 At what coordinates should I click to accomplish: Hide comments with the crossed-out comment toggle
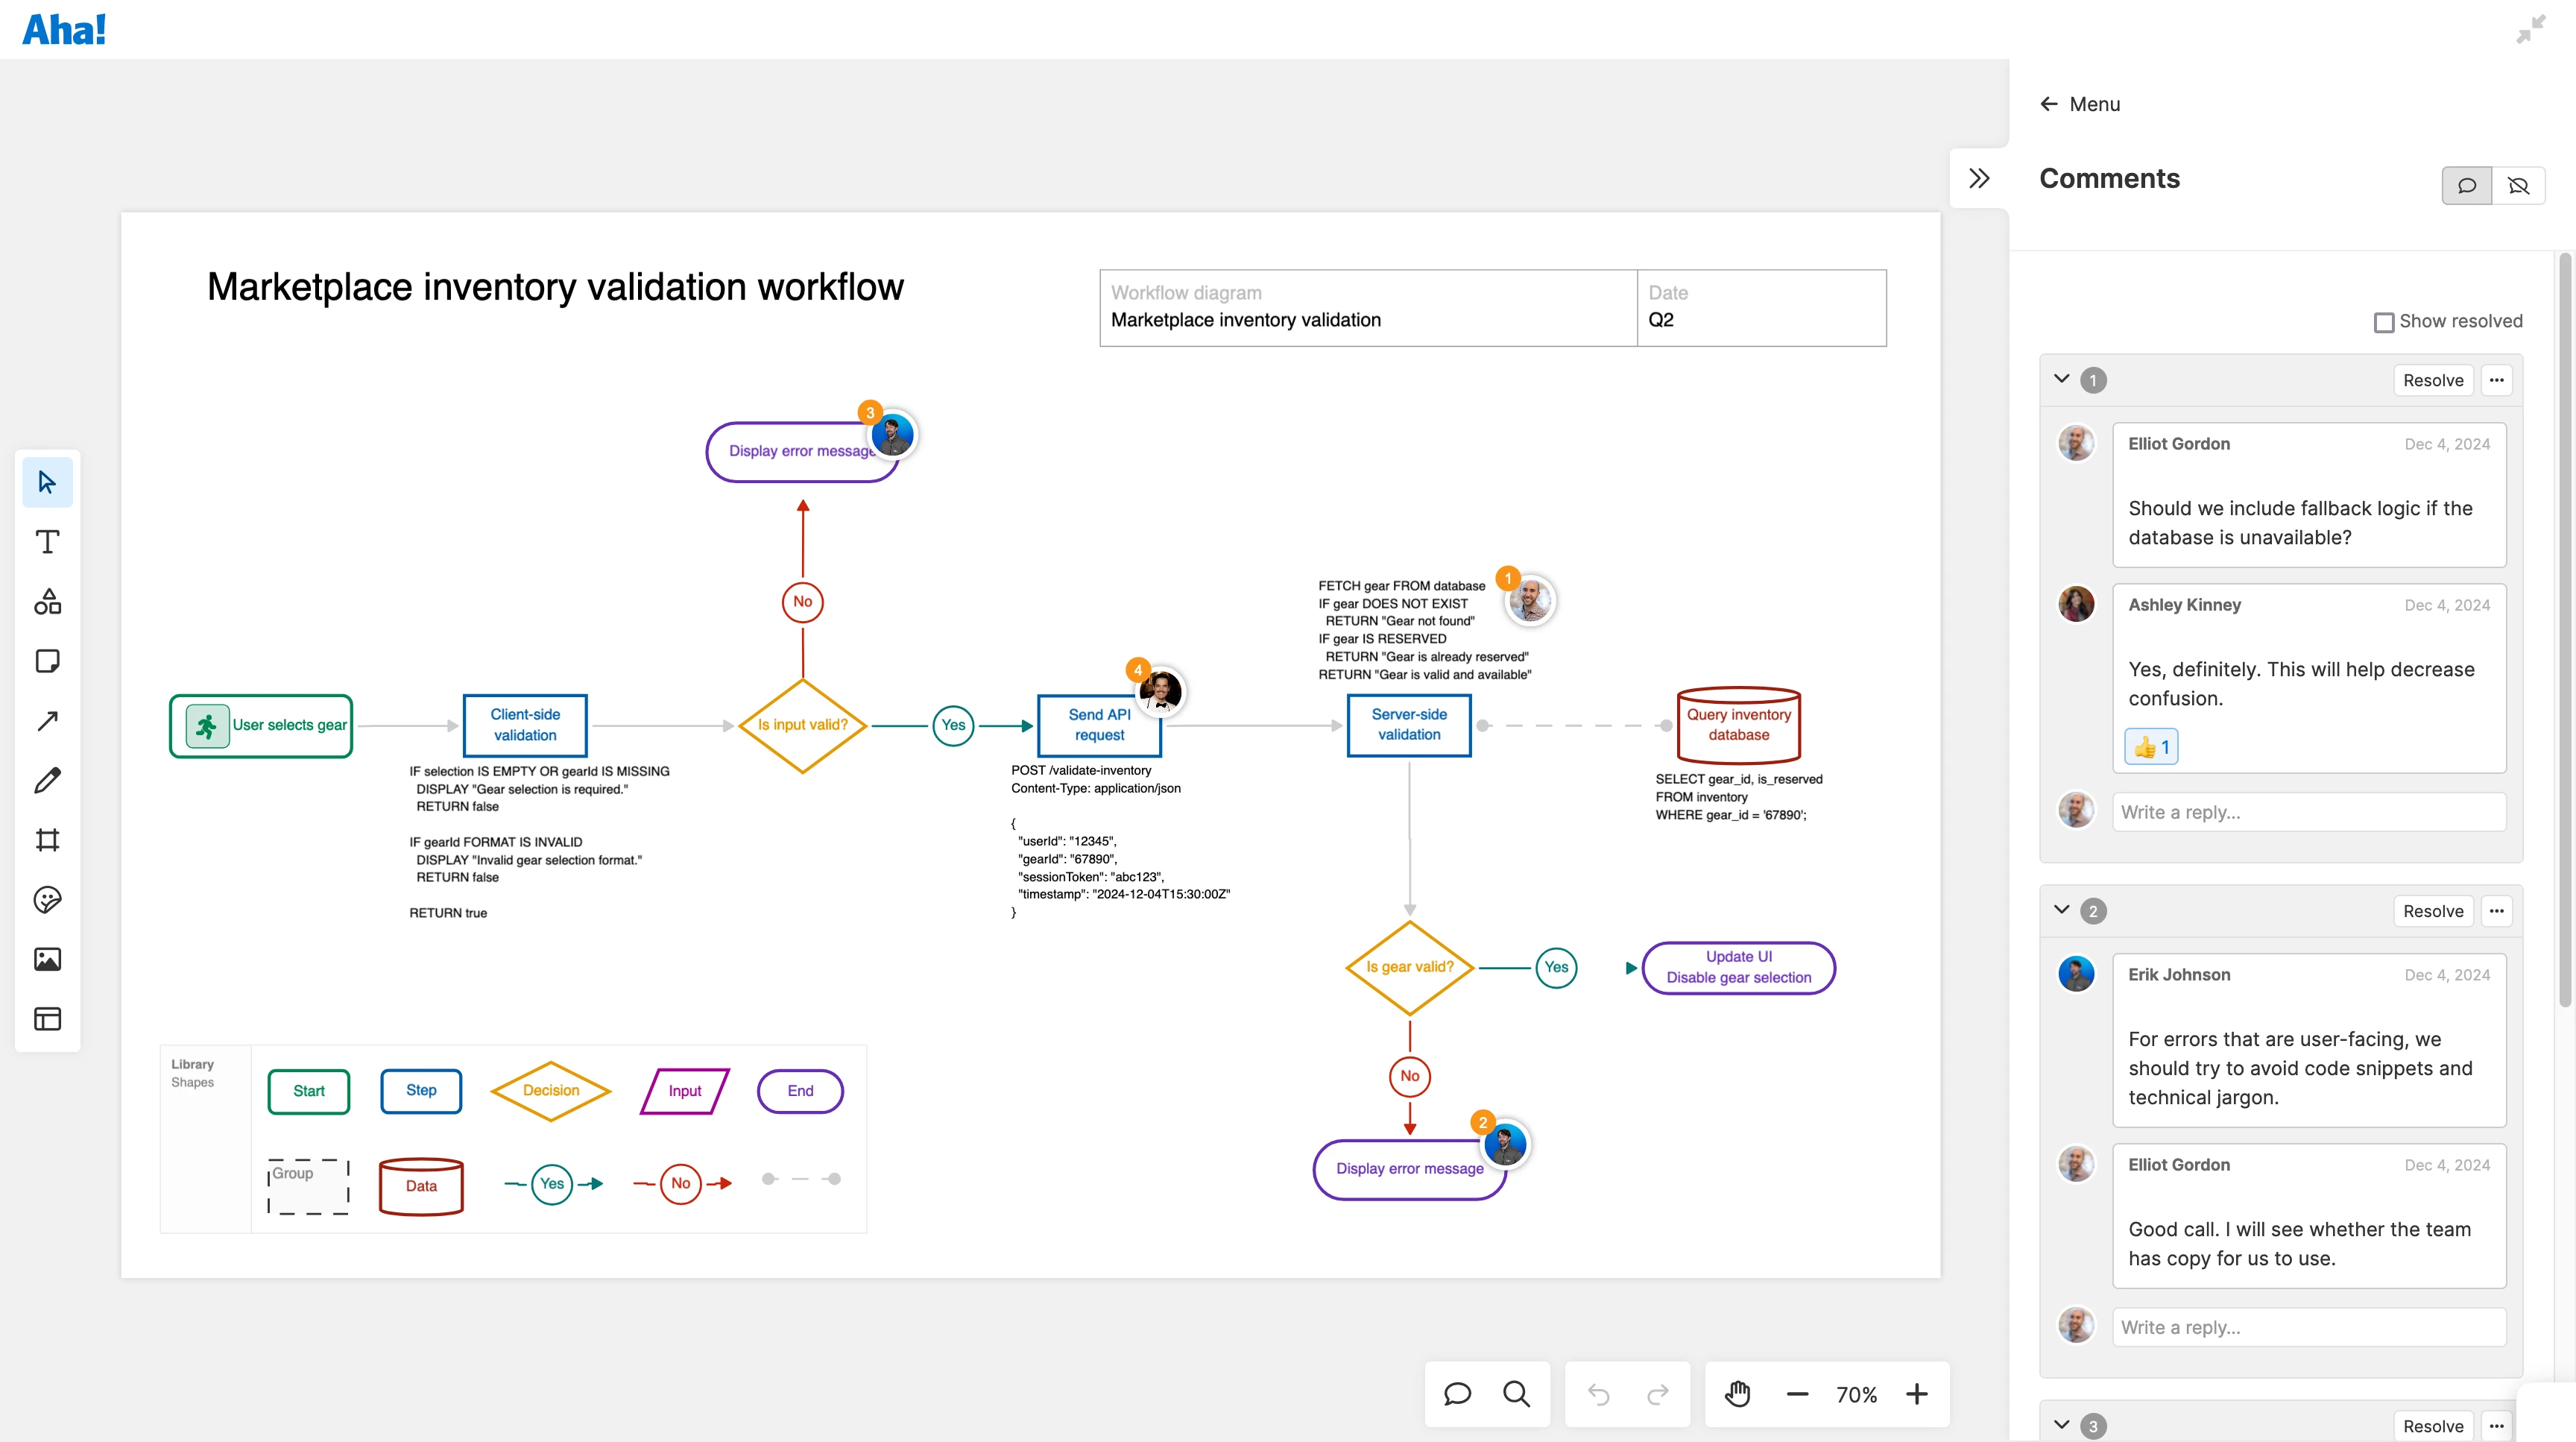2521,185
